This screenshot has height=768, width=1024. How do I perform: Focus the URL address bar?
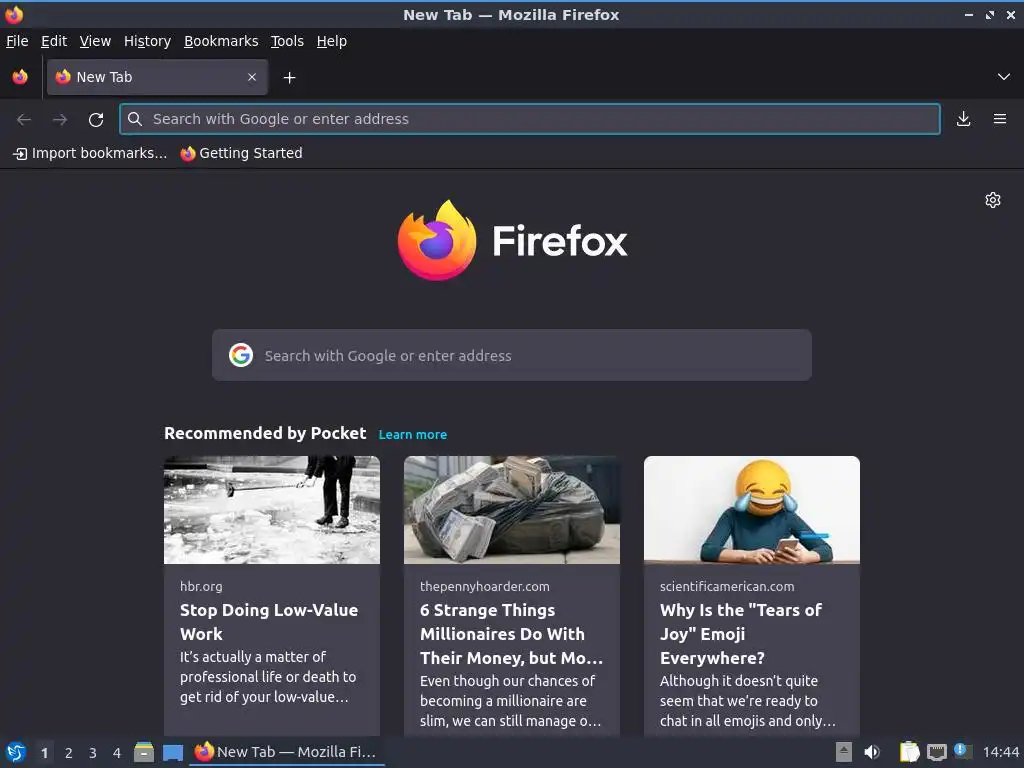click(x=530, y=119)
